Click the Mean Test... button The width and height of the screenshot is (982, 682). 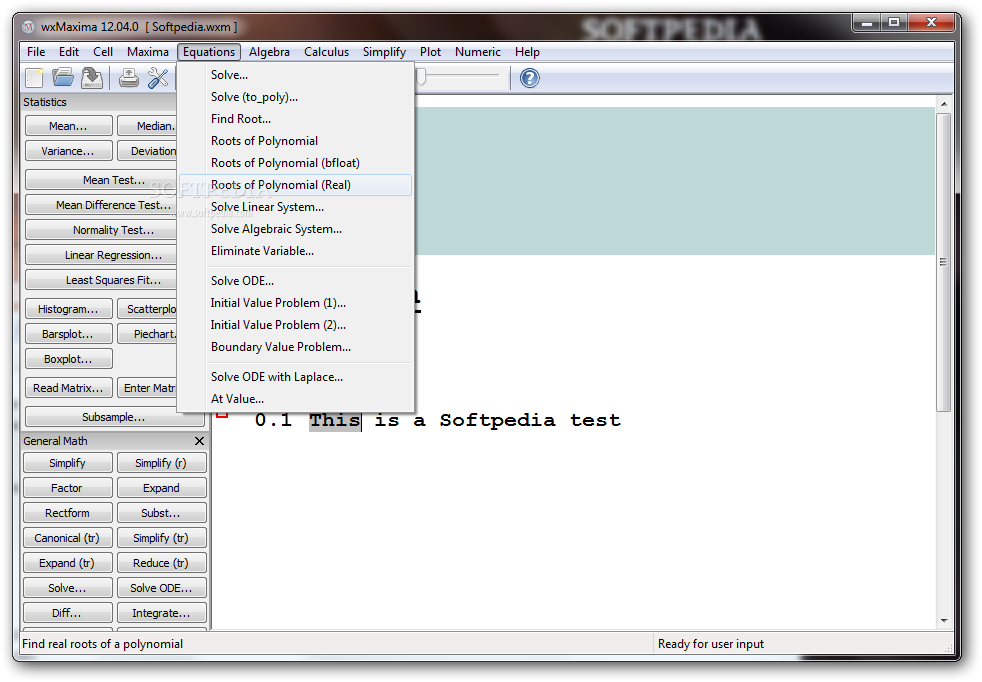pyautogui.click(x=101, y=180)
